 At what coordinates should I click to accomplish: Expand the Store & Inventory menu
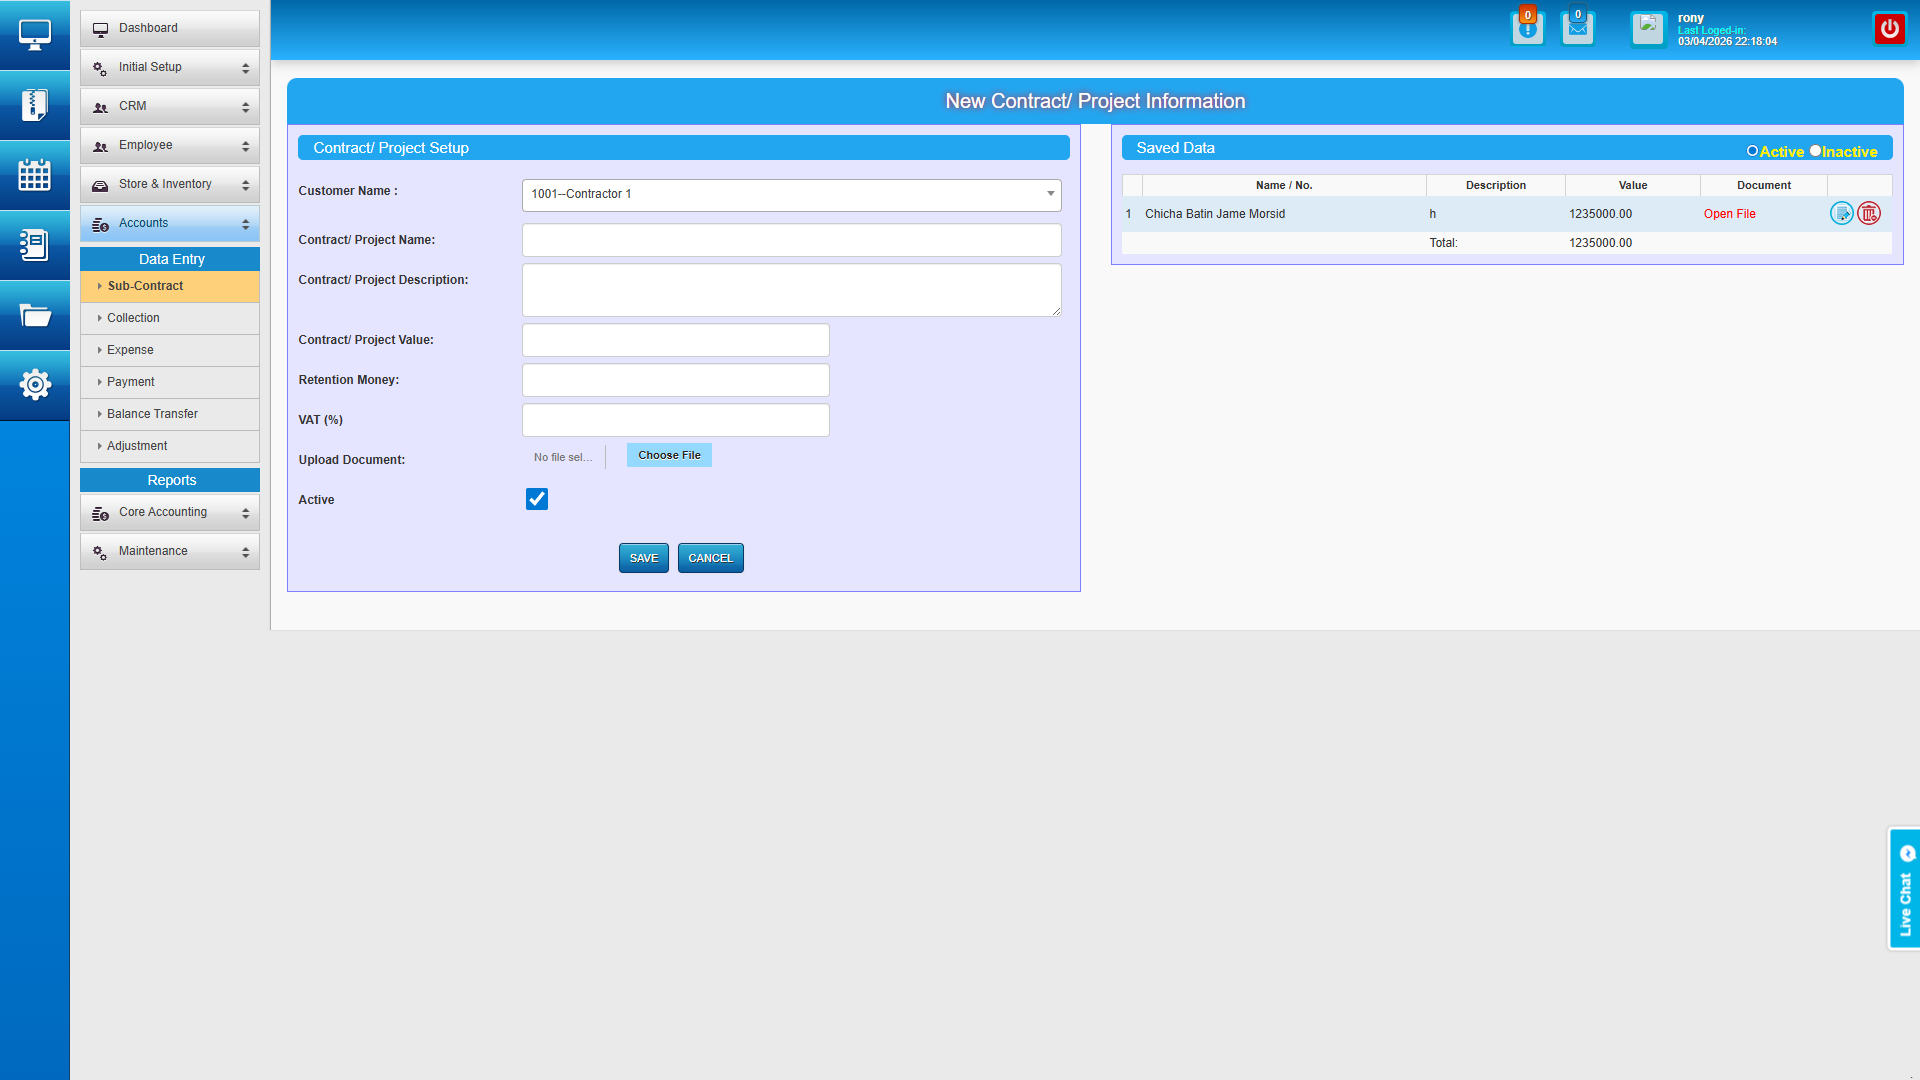[x=170, y=184]
